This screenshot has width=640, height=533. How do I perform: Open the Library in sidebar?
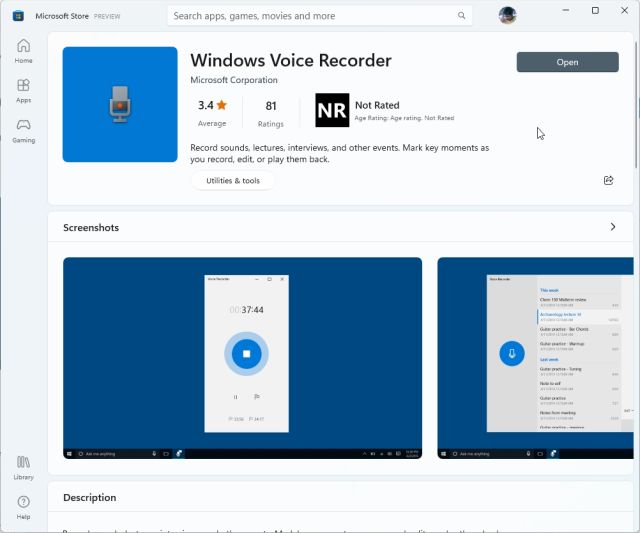click(x=23, y=468)
